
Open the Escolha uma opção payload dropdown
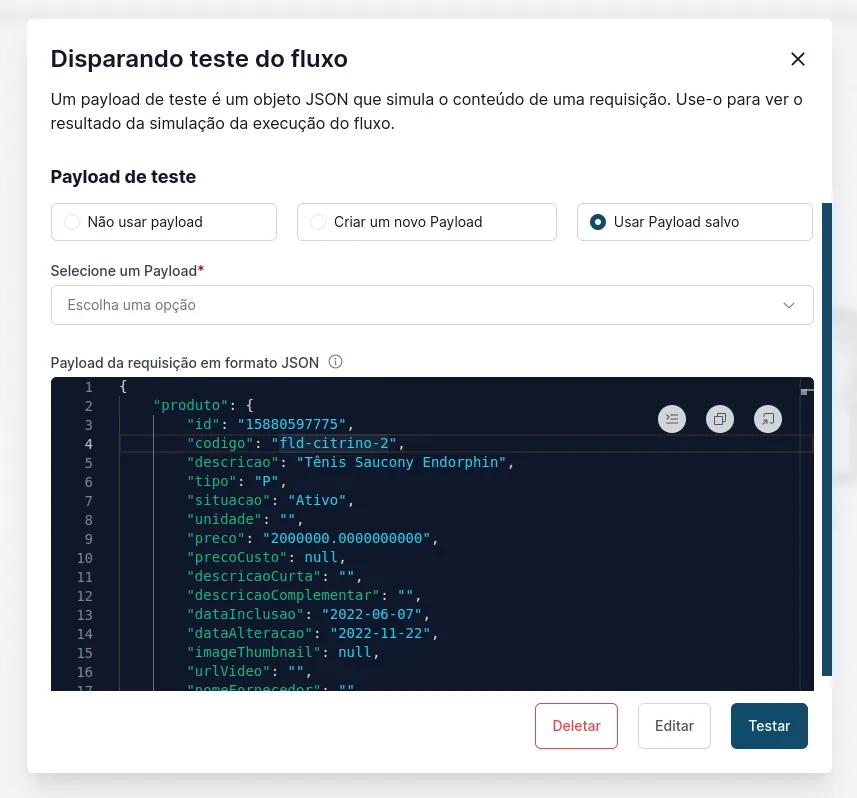pos(432,305)
